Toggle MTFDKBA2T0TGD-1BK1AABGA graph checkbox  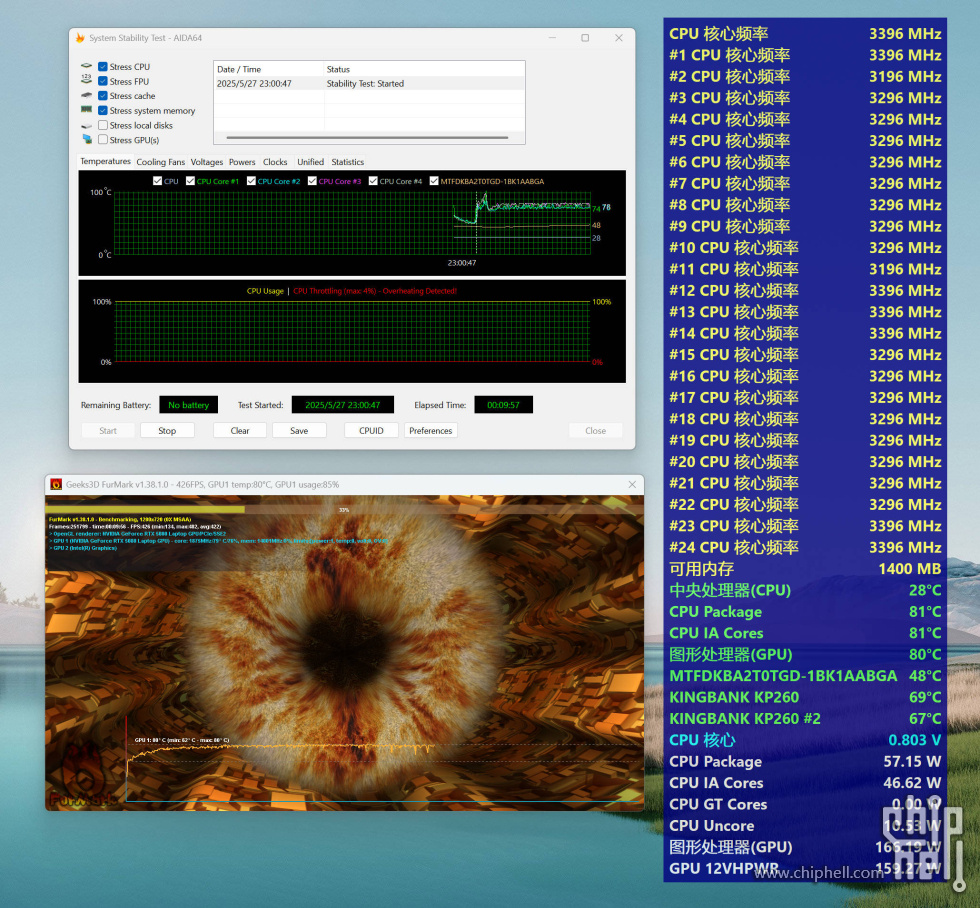coord(434,181)
